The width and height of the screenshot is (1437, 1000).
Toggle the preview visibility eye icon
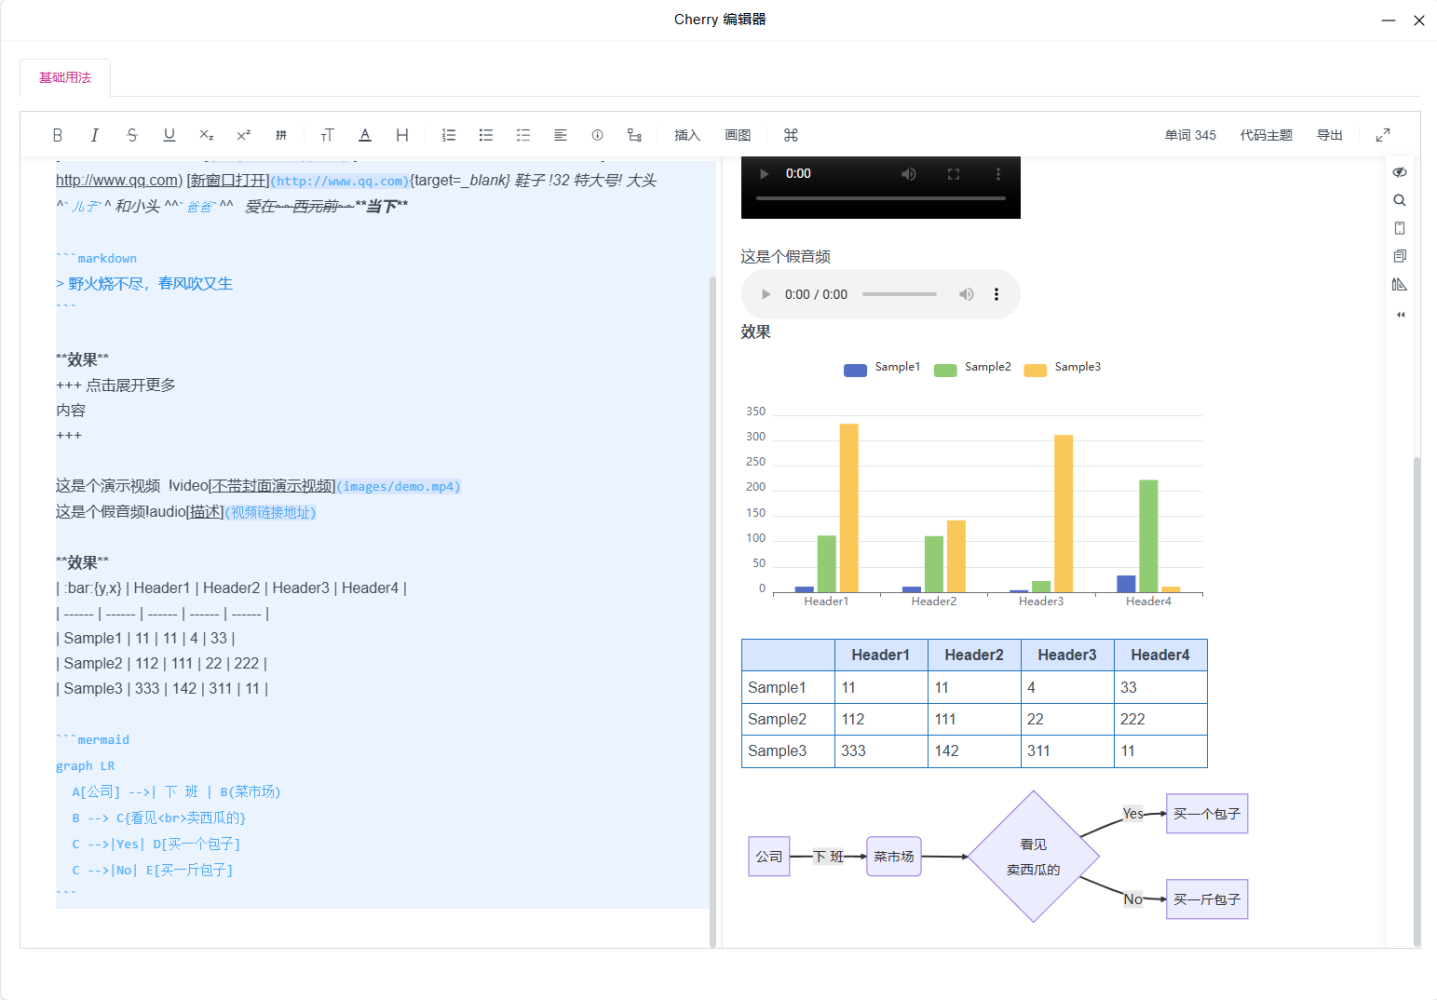pyautogui.click(x=1399, y=172)
